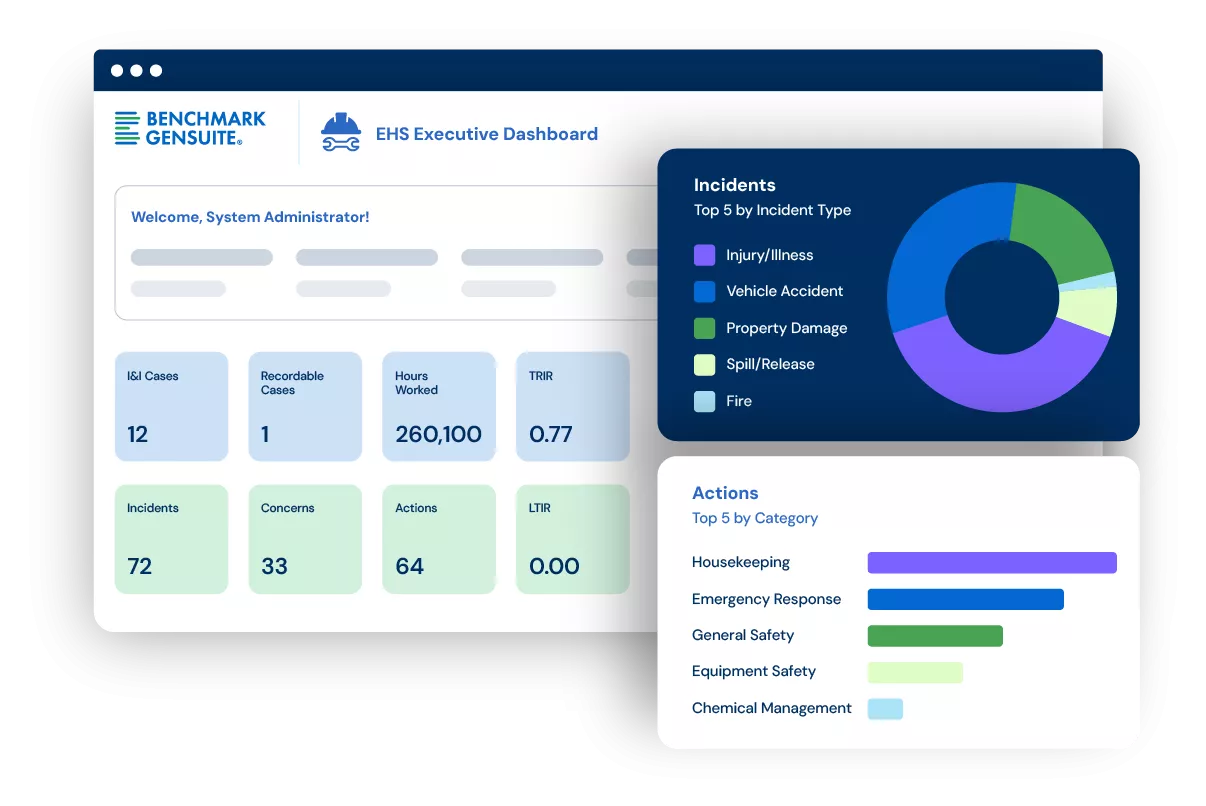
Task: Open the Top 5 by Incident Type selector
Action: tap(772, 210)
